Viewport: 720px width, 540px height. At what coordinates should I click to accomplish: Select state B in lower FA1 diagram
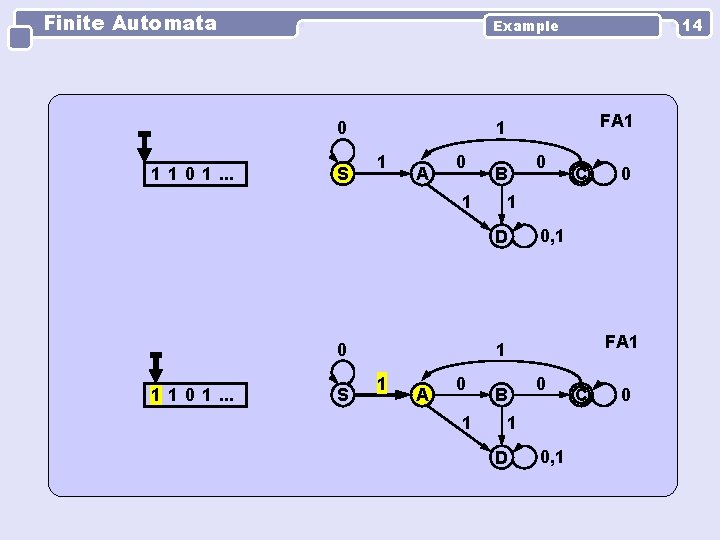pos(501,395)
